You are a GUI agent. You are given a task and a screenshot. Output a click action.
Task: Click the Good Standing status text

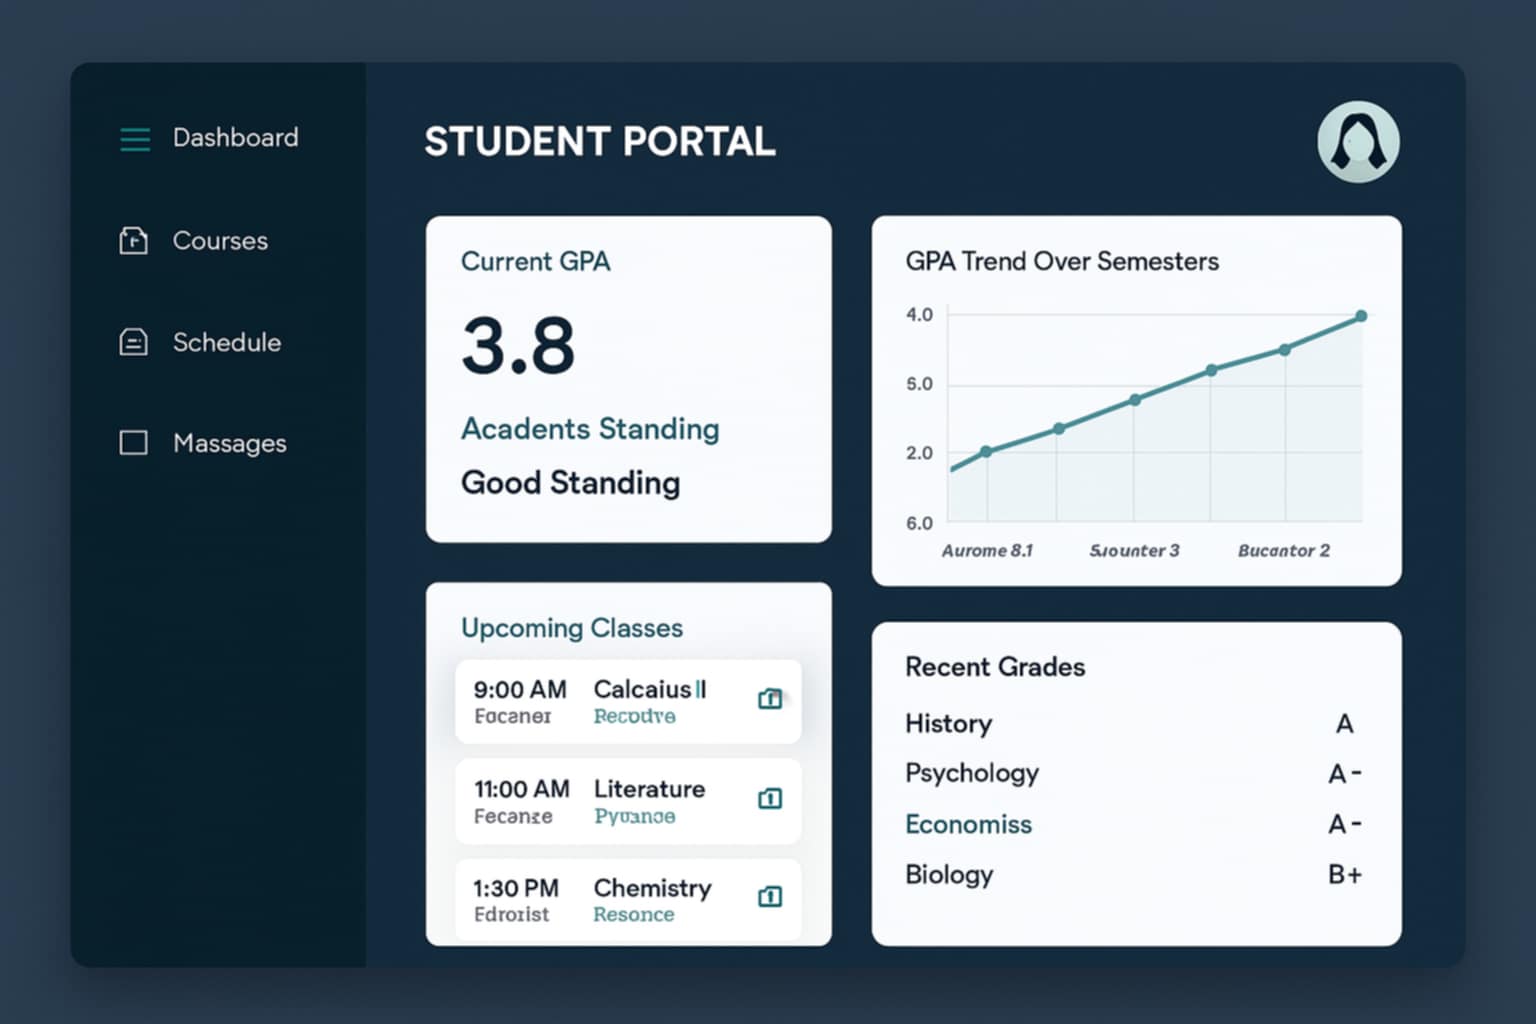coord(569,483)
